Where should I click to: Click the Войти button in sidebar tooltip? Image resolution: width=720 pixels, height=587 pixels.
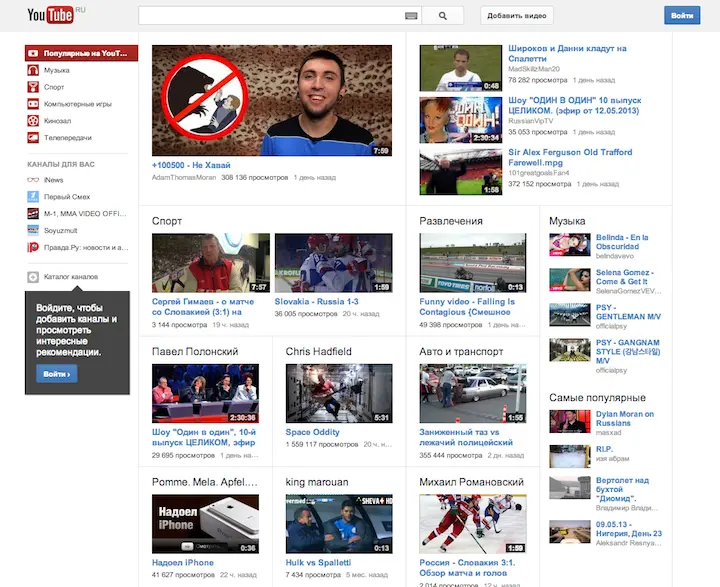[x=56, y=374]
